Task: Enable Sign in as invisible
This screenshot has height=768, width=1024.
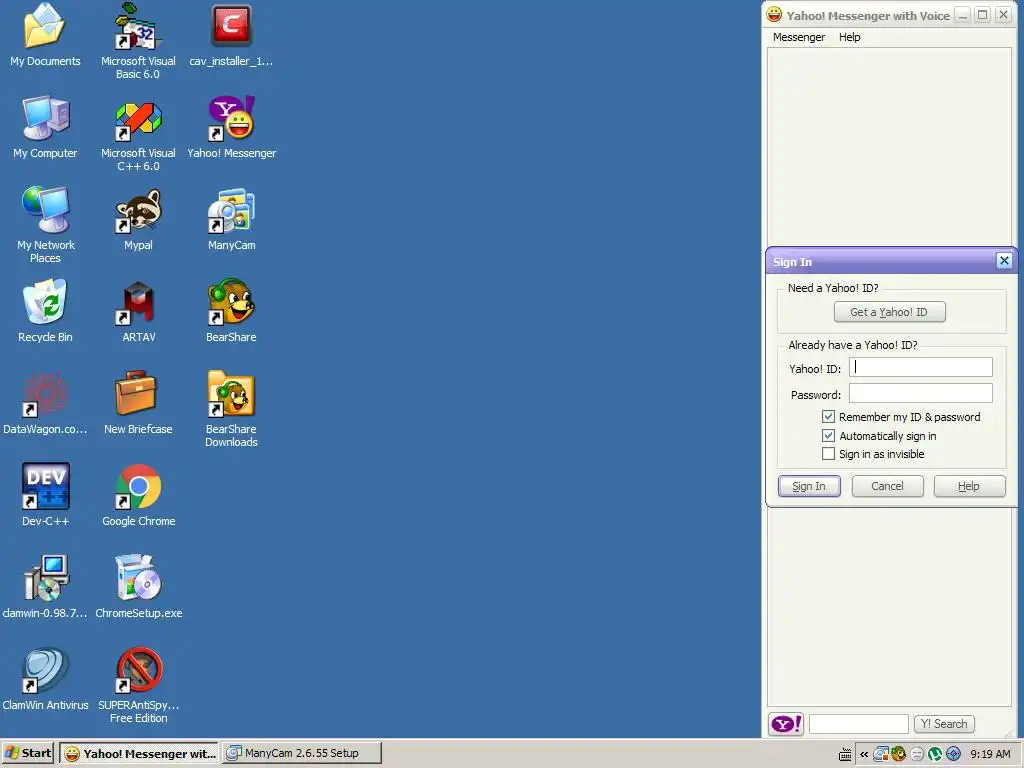Action: coord(829,454)
